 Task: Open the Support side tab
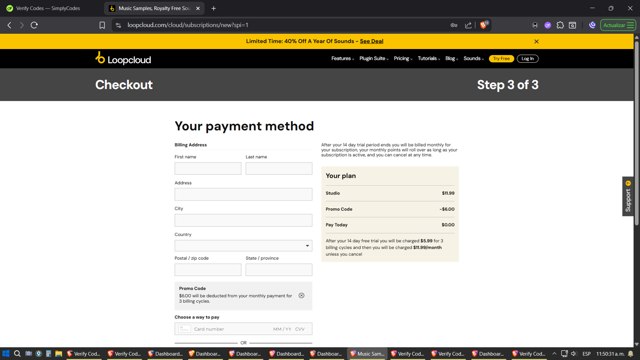(x=628, y=196)
